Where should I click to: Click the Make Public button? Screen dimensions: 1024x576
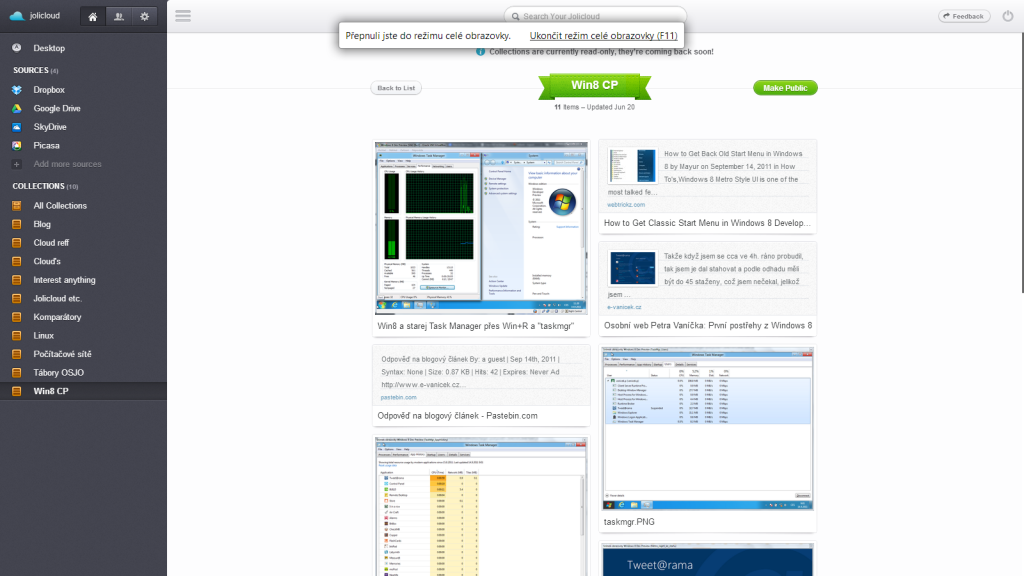785,88
